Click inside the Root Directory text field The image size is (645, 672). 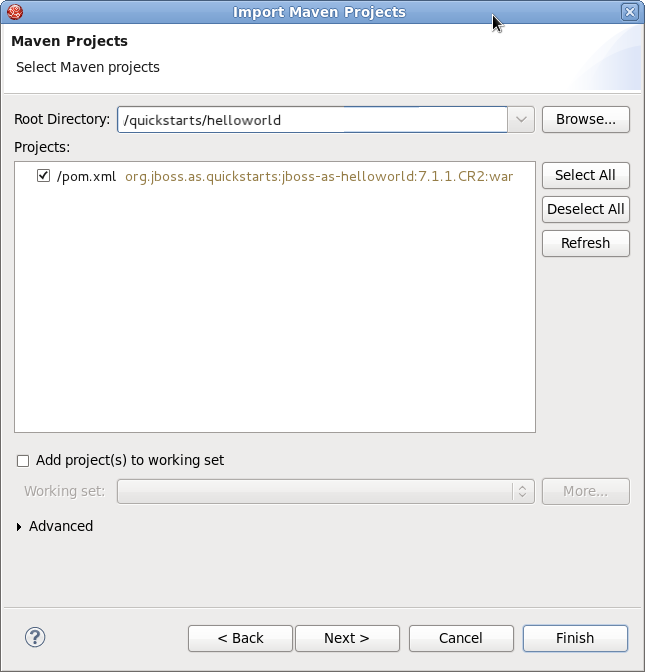pyautogui.click(x=312, y=120)
